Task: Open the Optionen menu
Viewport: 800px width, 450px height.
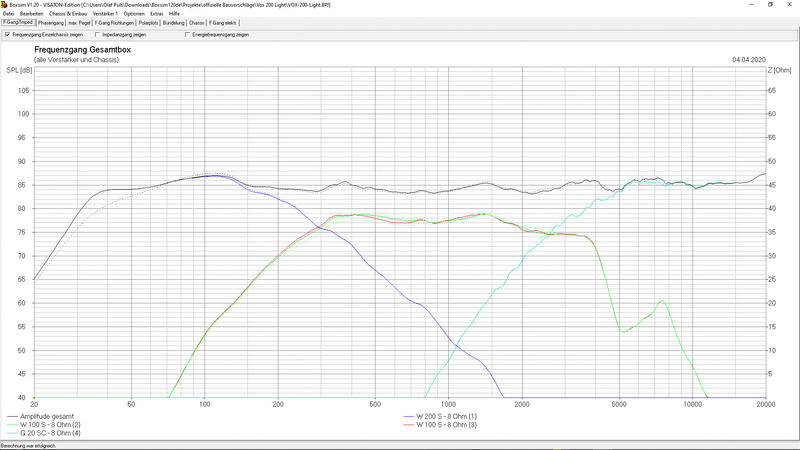Action: [x=134, y=13]
